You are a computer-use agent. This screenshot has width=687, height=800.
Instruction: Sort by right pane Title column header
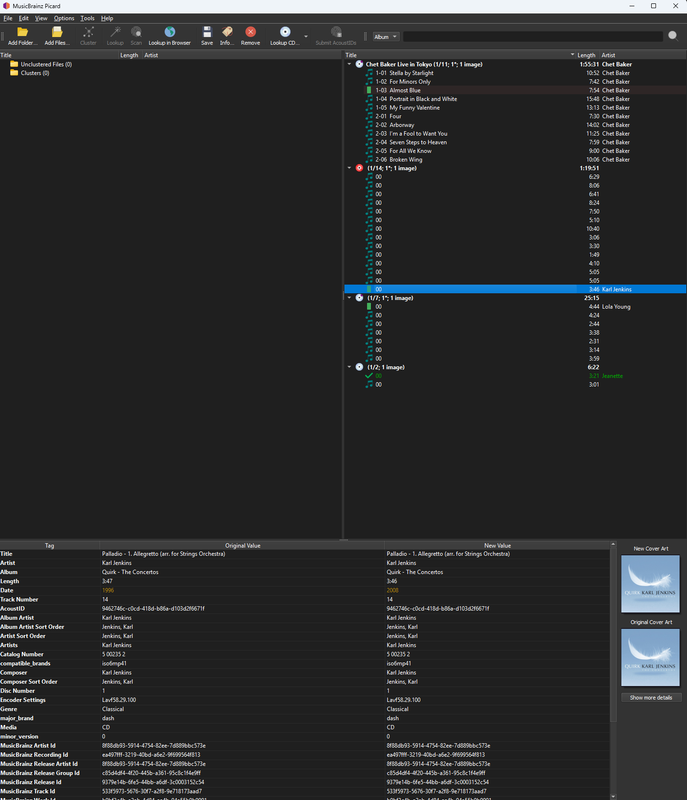tap(460, 55)
